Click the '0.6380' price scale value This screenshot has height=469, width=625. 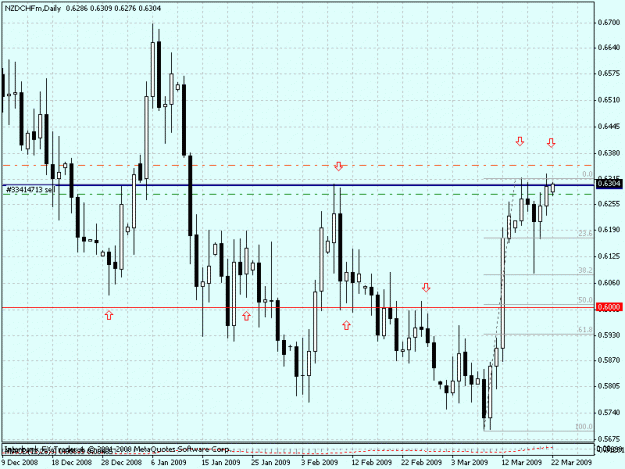(x=609, y=153)
